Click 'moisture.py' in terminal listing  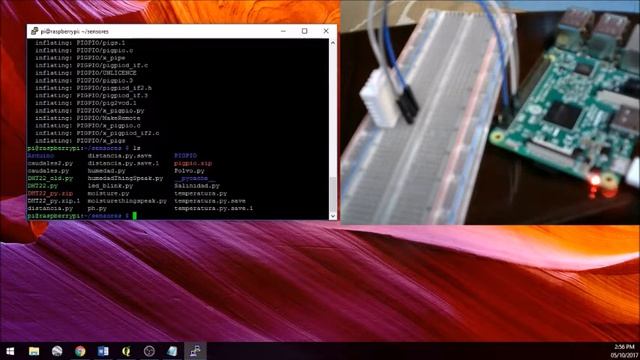tap(108, 193)
